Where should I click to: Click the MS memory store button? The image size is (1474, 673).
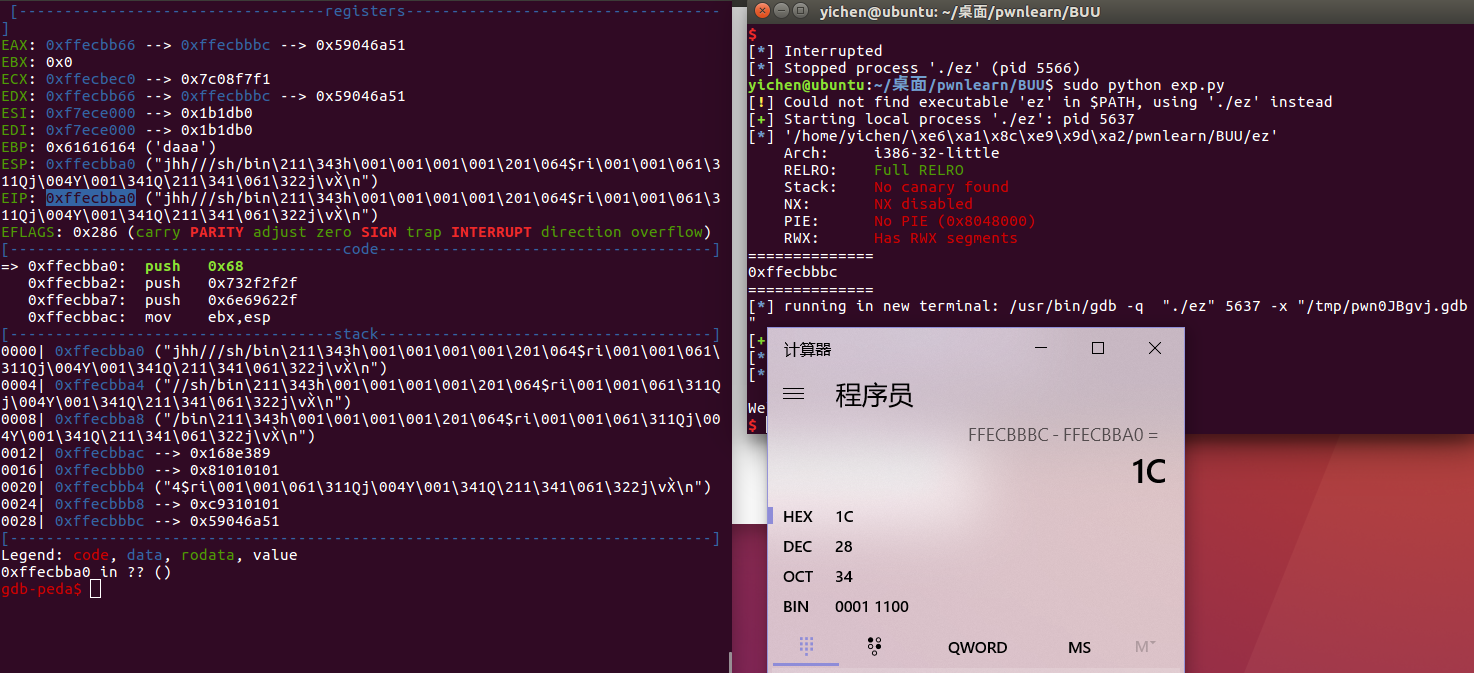1079,647
